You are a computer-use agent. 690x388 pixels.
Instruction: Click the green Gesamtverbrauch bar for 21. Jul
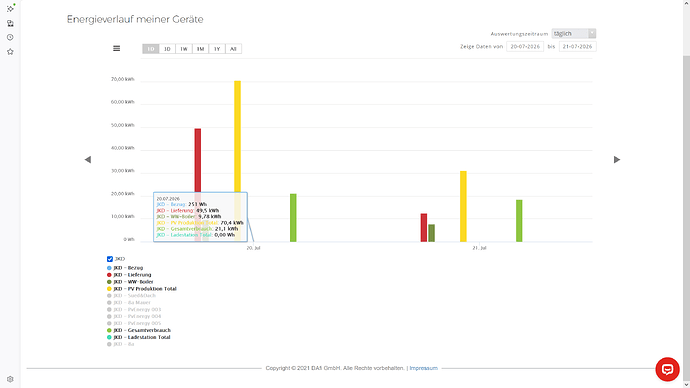point(519,221)
